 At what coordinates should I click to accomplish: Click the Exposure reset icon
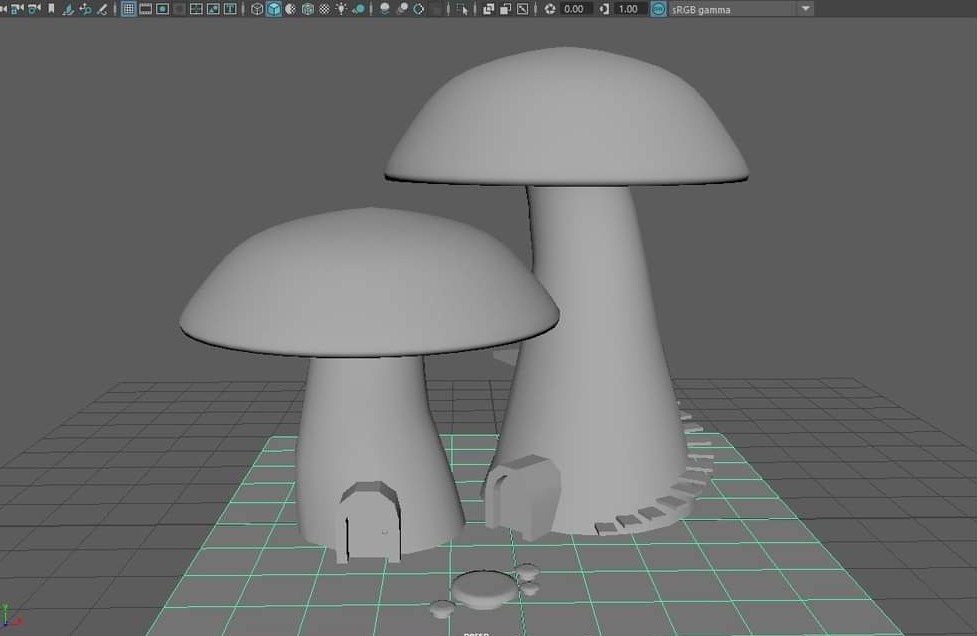coord(550,9)
